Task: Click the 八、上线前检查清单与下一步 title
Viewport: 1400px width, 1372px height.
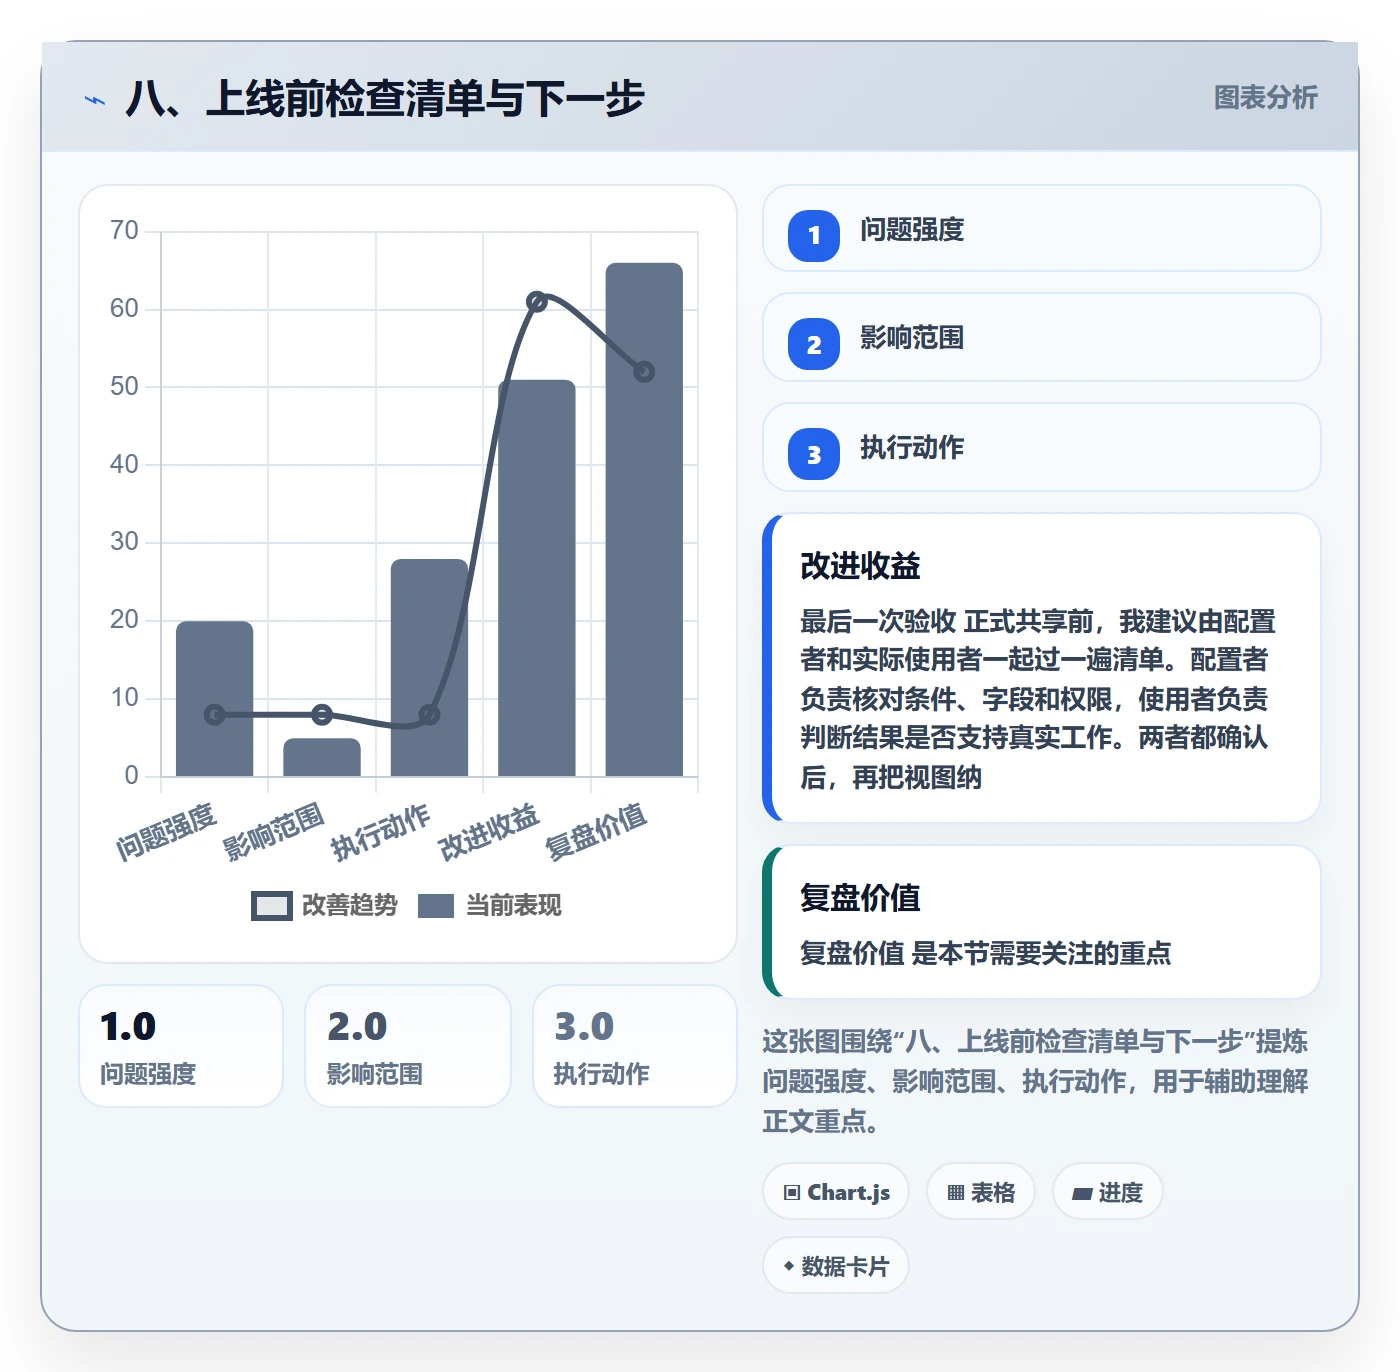Action: (x=385, y=99)
